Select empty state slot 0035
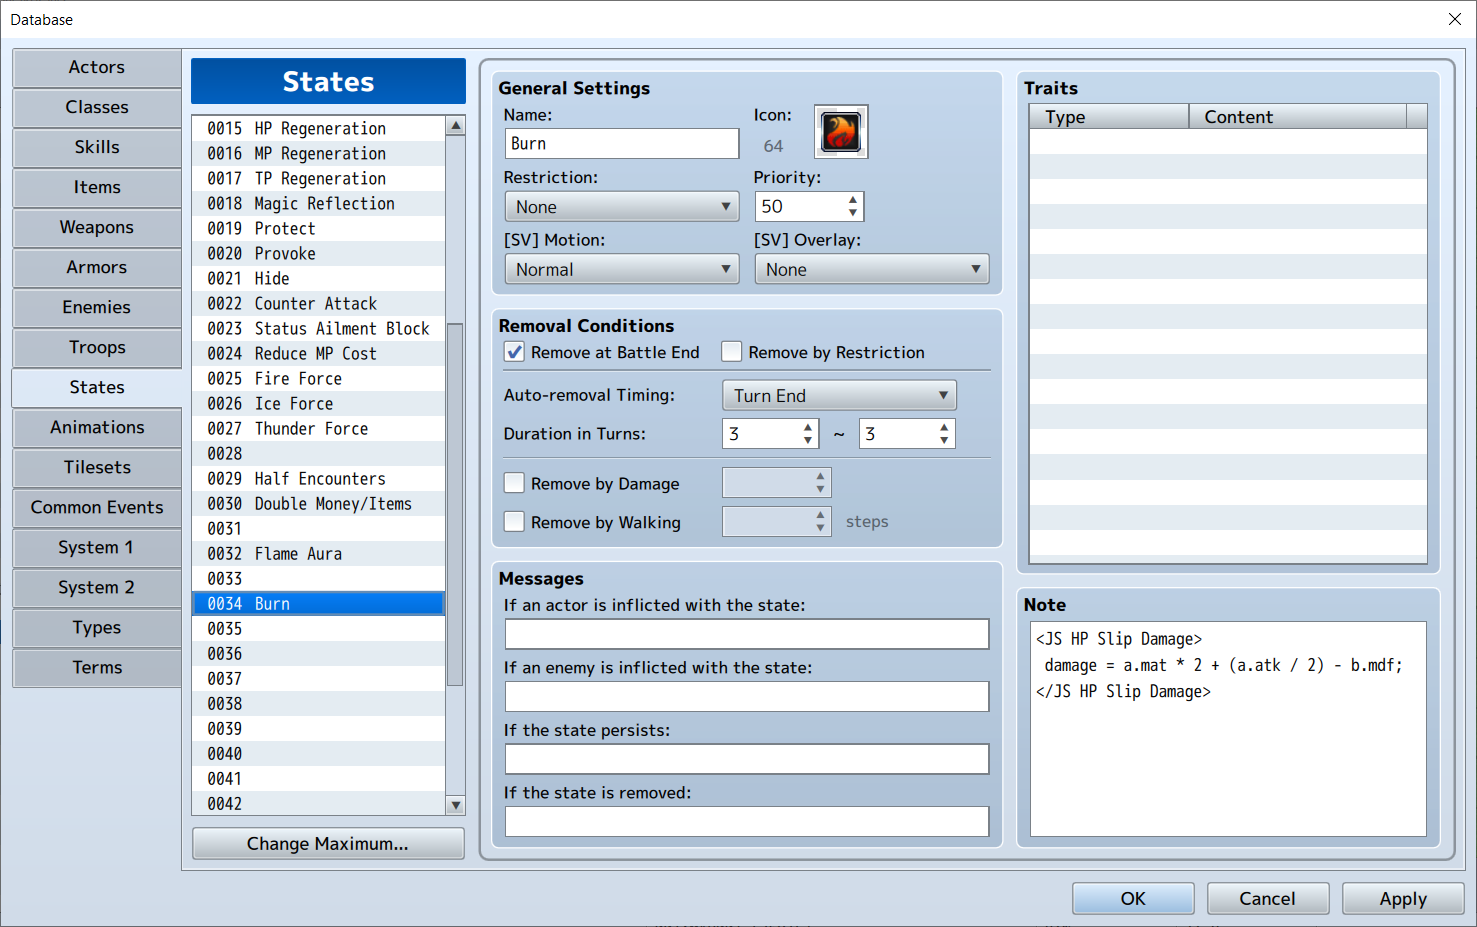 coord(318,629)
